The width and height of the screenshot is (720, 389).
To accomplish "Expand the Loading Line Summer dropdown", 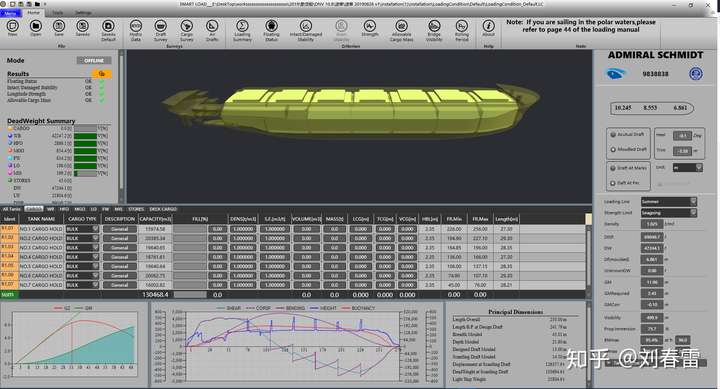I will click(669, 202).
